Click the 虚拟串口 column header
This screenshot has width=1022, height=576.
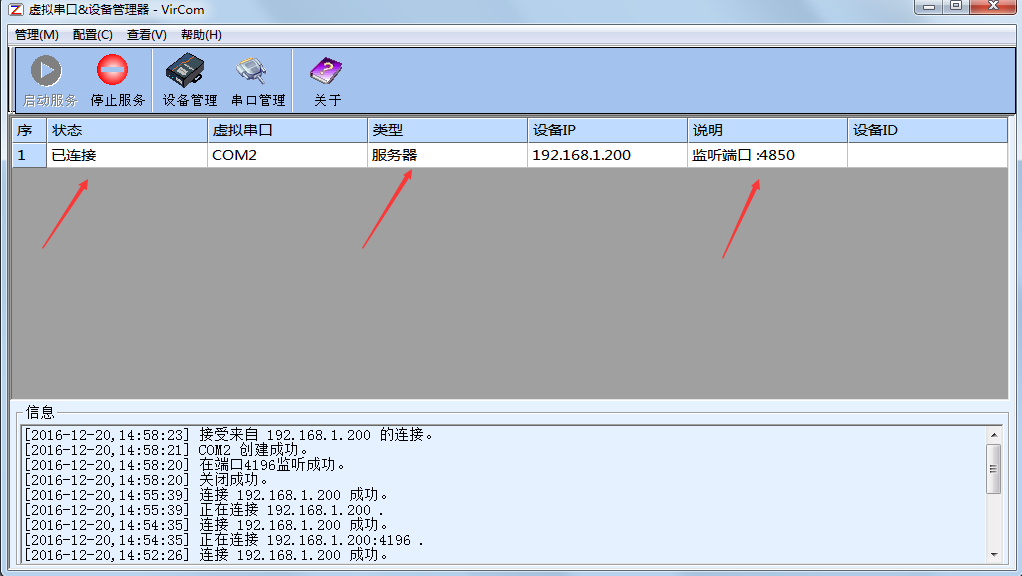pyautogui.click(x=287, y=131)
